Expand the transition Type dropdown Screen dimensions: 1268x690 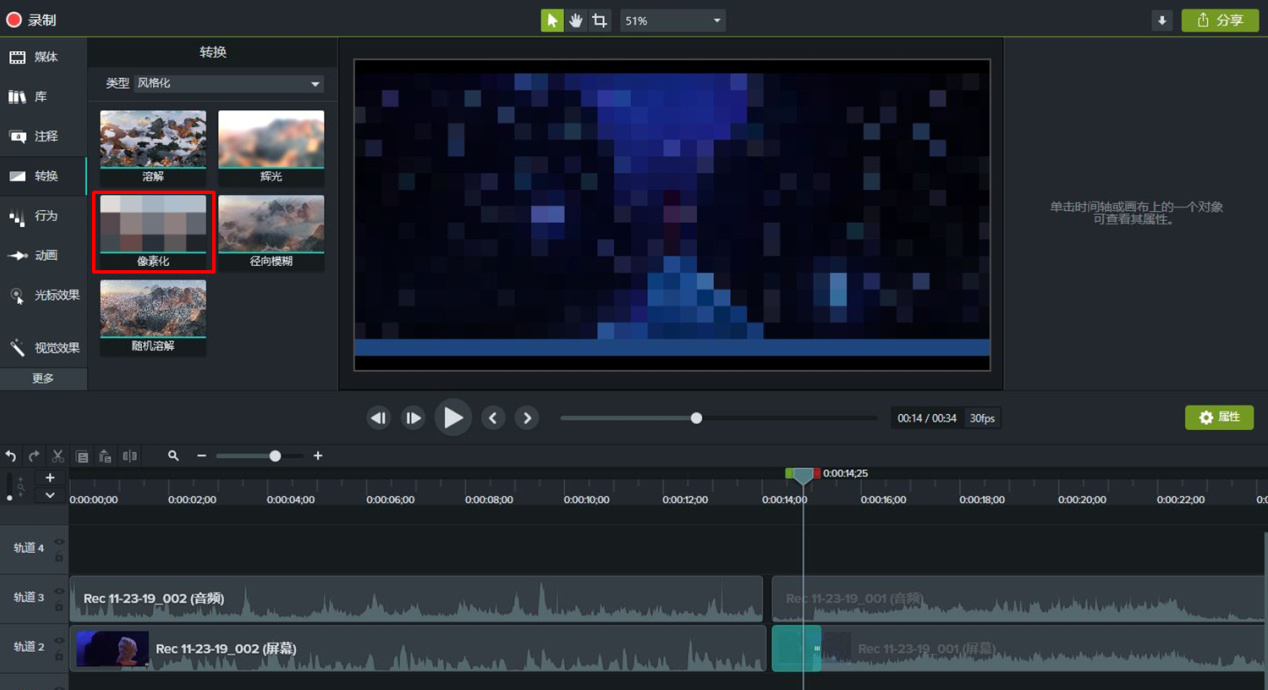229,84
